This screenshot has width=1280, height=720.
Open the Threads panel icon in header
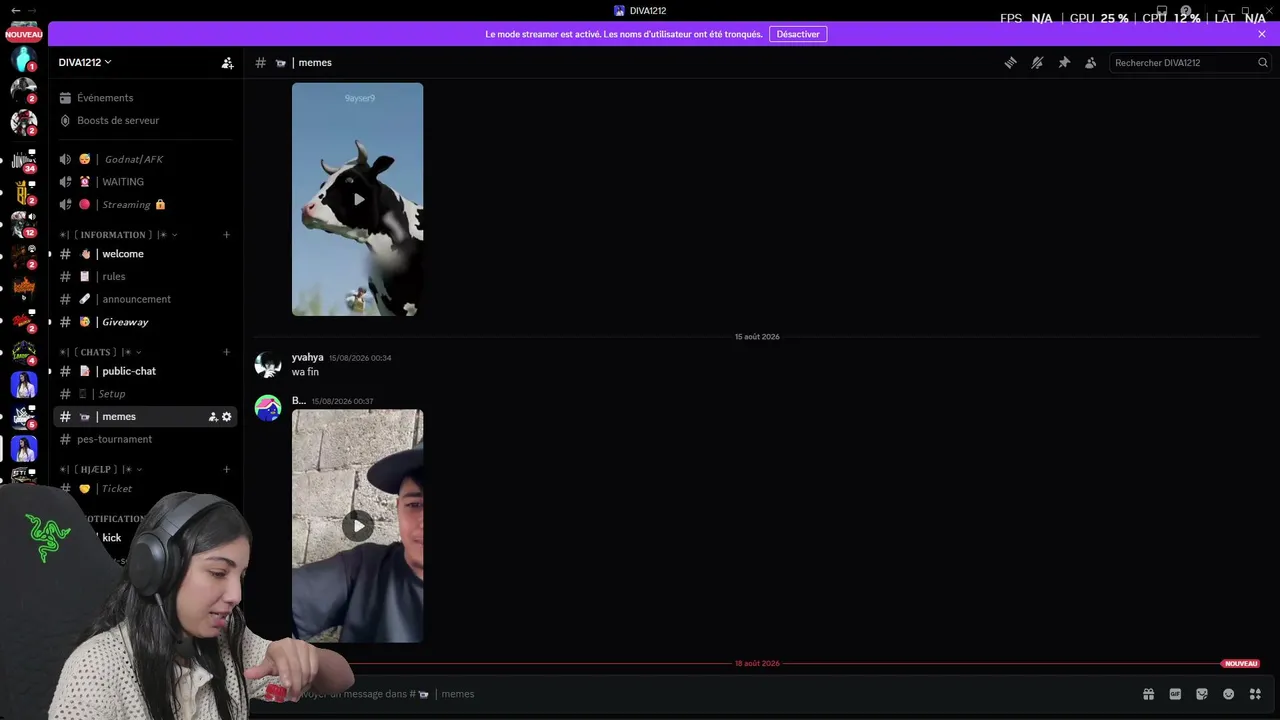point(1010,62)
